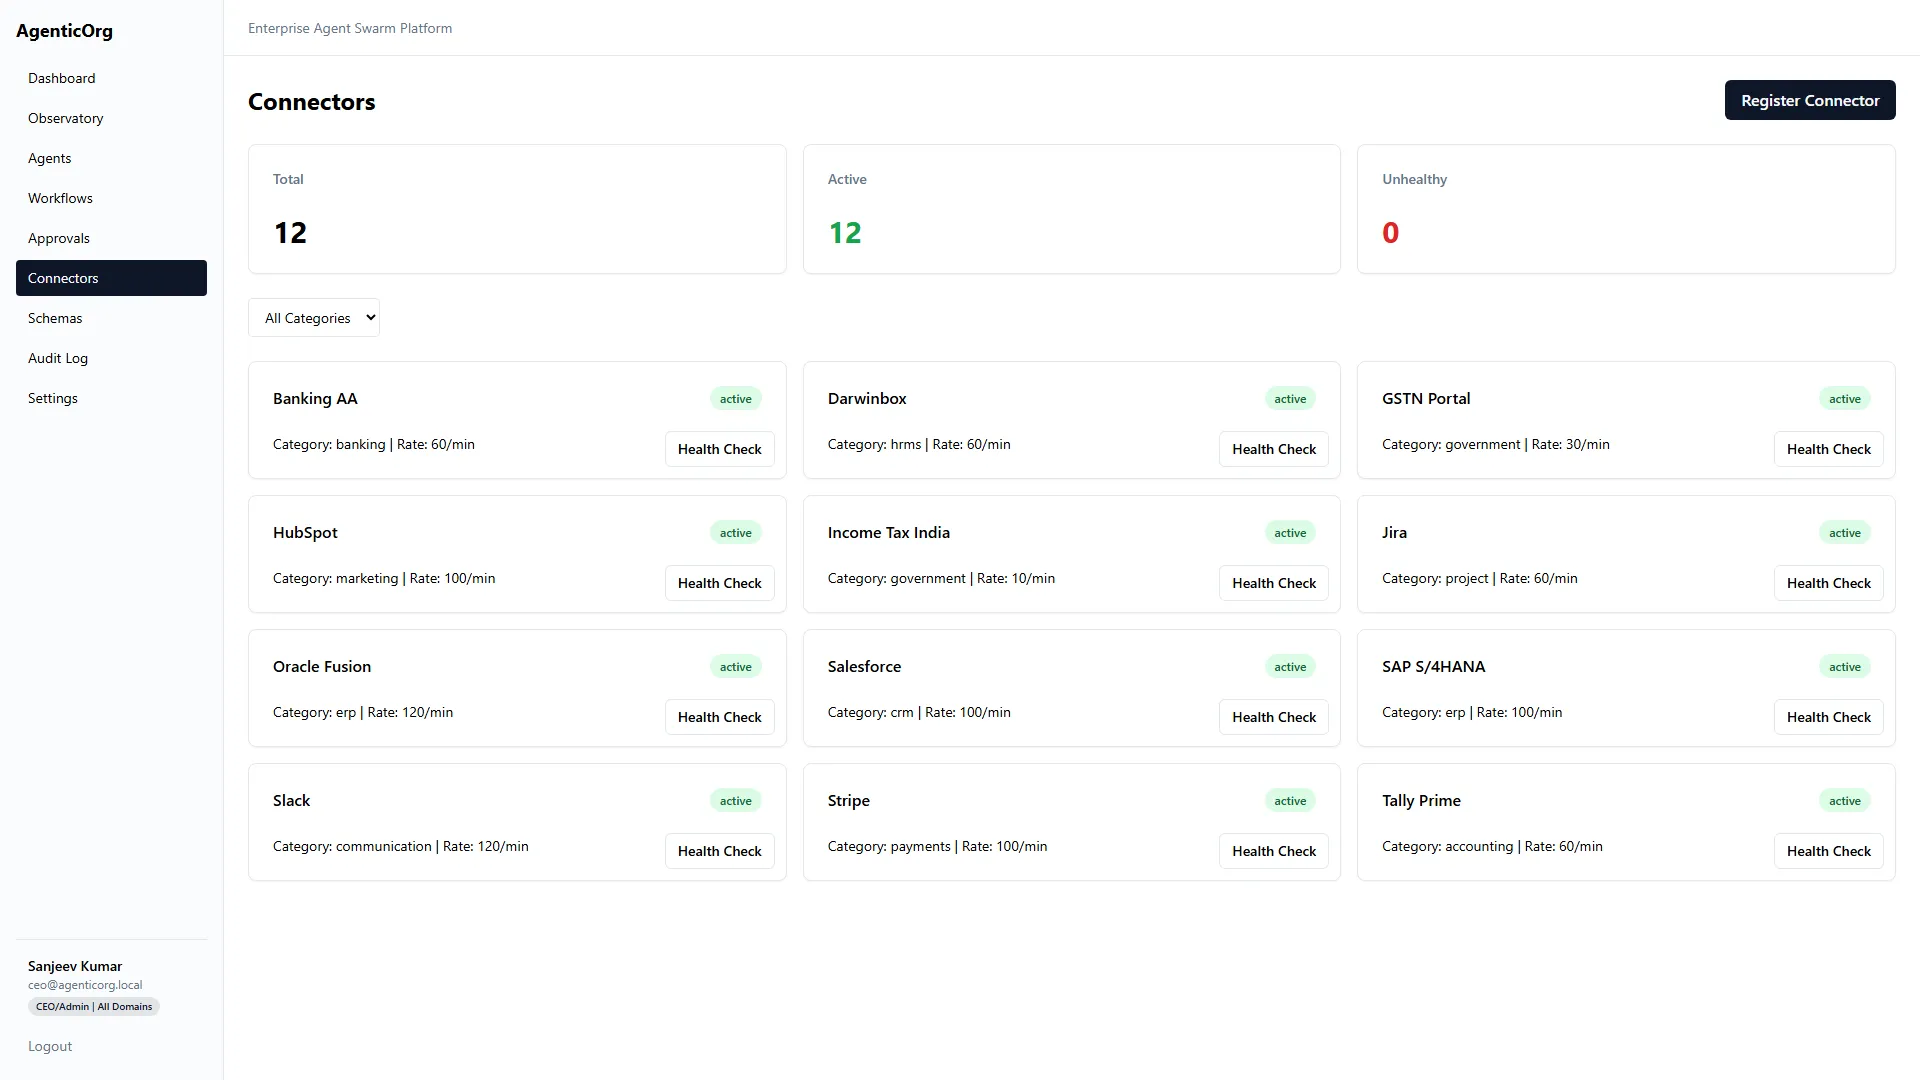Click the ceo@agenticorg.local email
The image size is (1920, 1080).
point(85,985)
